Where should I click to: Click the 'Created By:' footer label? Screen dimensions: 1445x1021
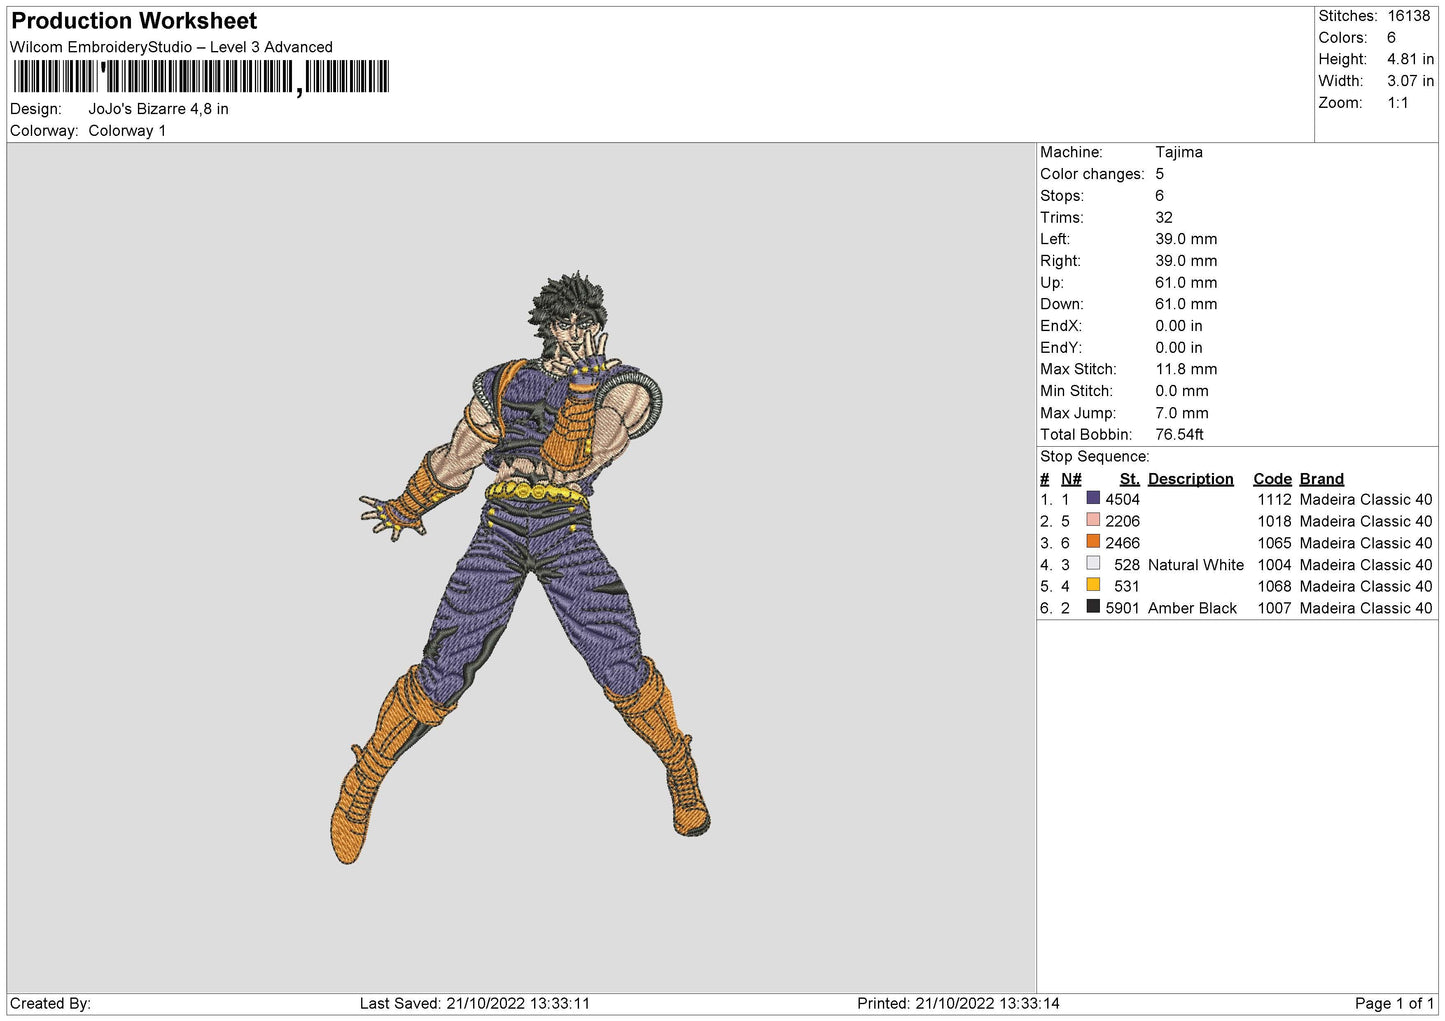click(x=50, y=1003)
